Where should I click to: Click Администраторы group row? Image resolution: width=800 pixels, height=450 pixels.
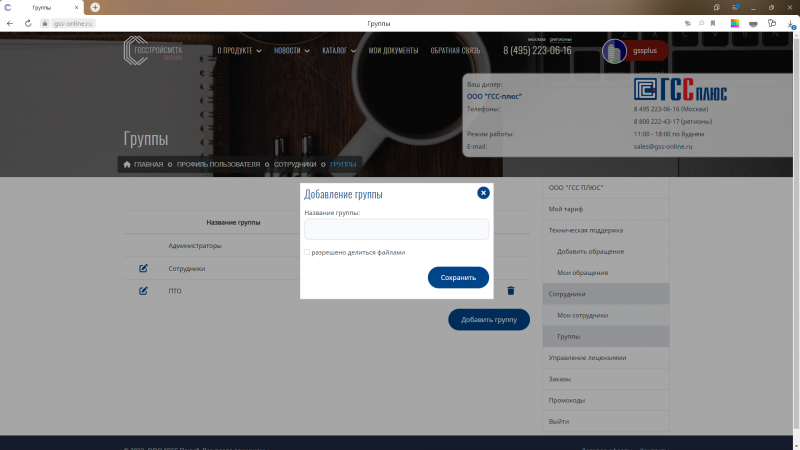coord(195,245)
